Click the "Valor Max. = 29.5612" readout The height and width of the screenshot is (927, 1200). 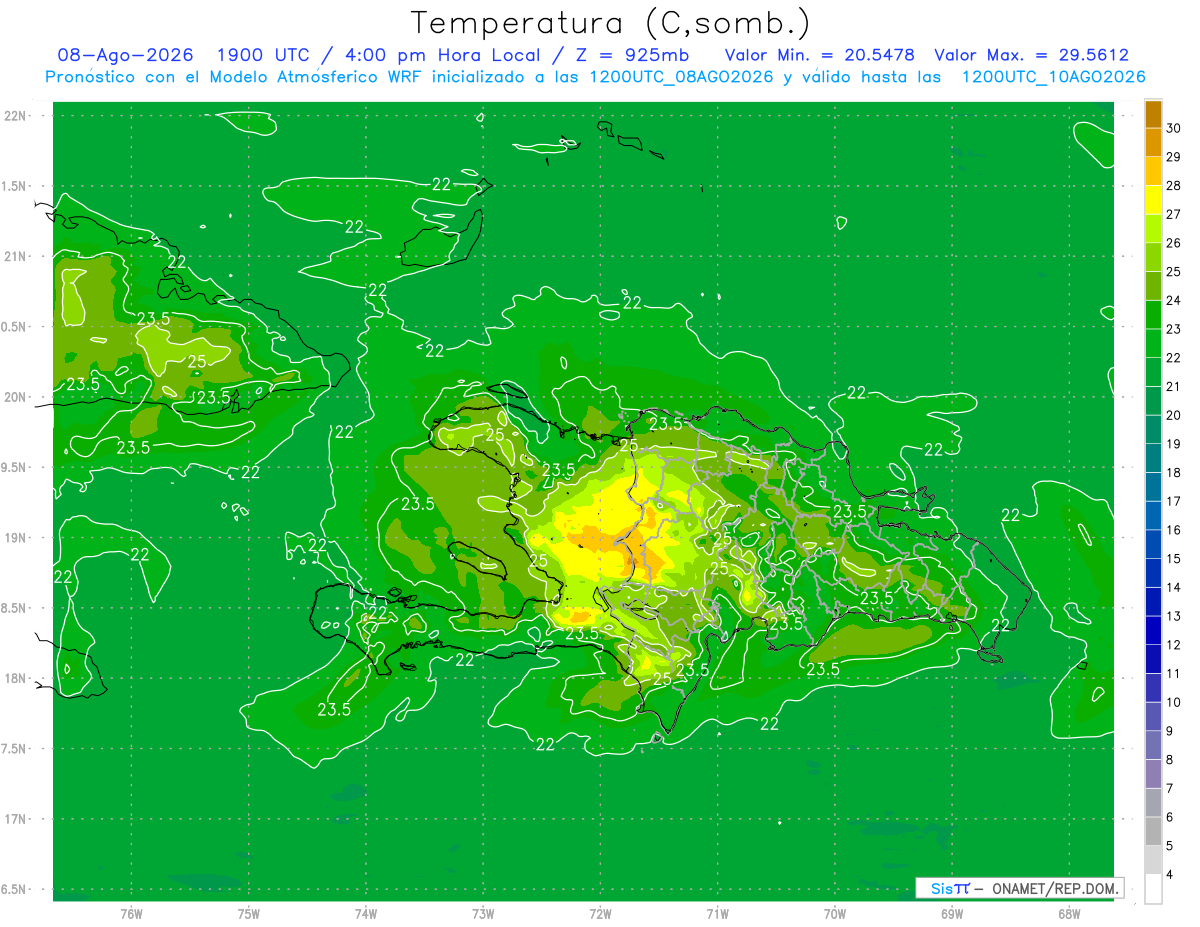(1031, 55)
